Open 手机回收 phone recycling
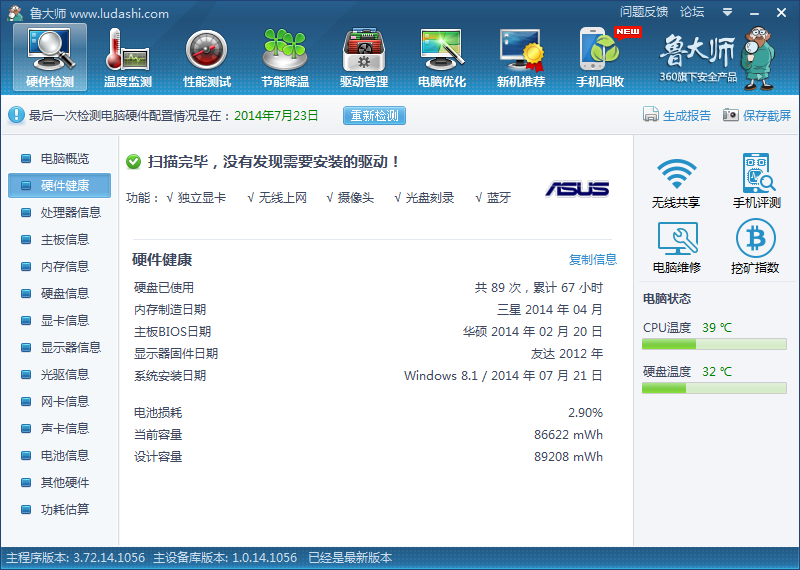800x570 pixels. coord(600,58)
